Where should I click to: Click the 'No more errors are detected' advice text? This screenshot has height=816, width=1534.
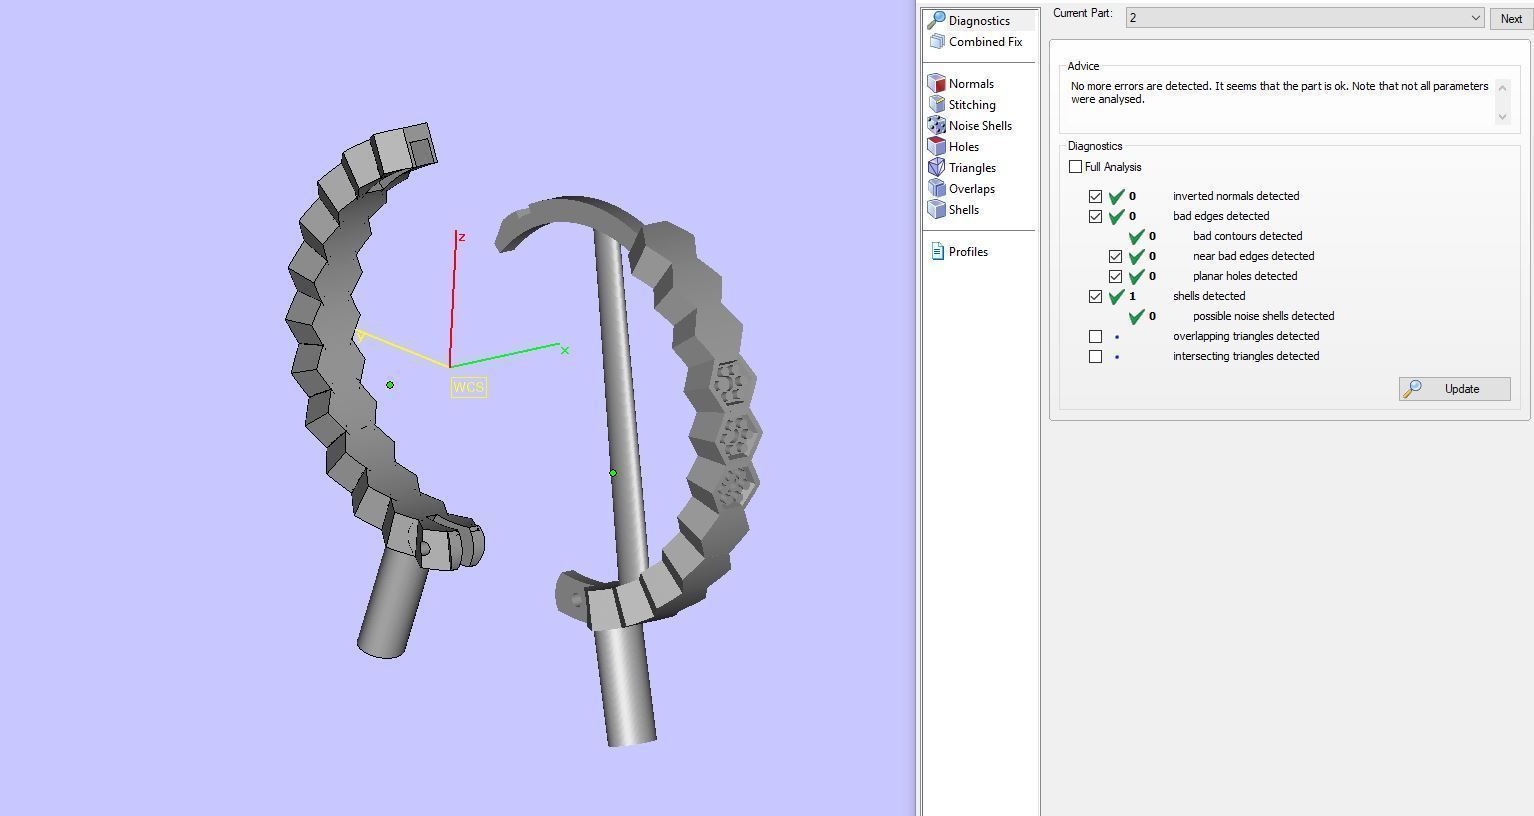pos(1279,93)
